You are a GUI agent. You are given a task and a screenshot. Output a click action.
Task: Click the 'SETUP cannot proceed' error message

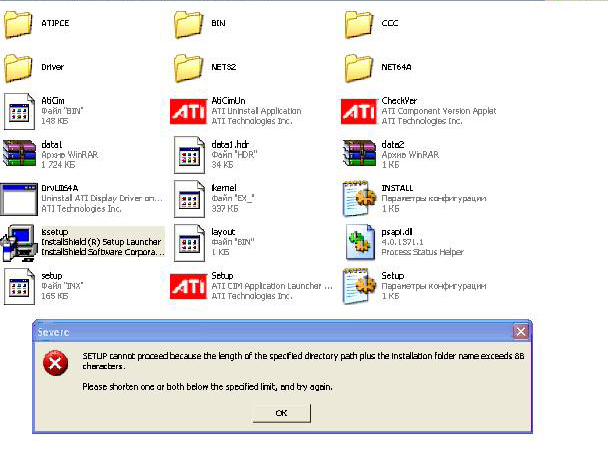click(x=303, y=361)
